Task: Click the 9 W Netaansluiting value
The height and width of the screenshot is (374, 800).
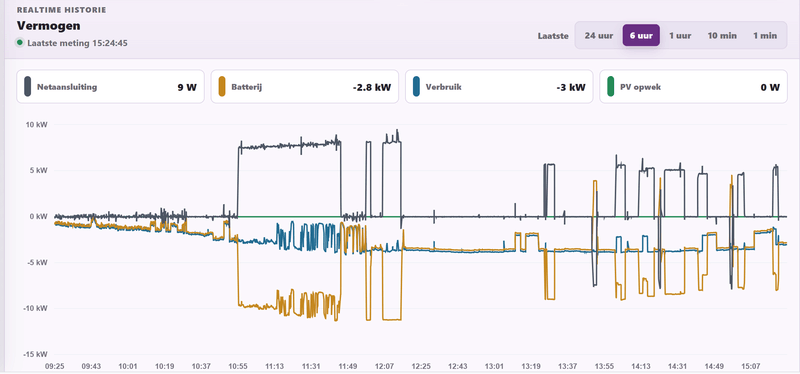Action: 187,87
